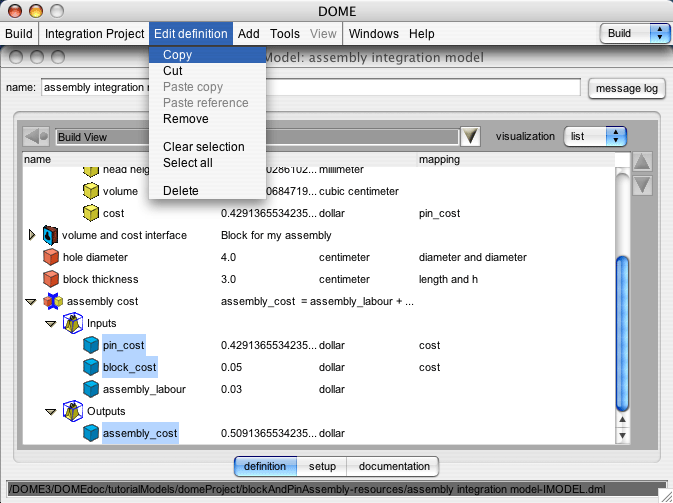Click the Outputs filter icon
673x503 pixels.
pyautogui.click(x=73, y=411)
